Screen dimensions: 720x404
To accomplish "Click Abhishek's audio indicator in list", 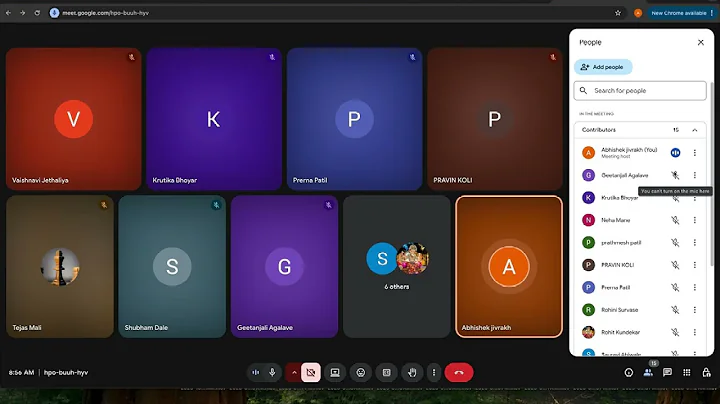I will [675, 152].
